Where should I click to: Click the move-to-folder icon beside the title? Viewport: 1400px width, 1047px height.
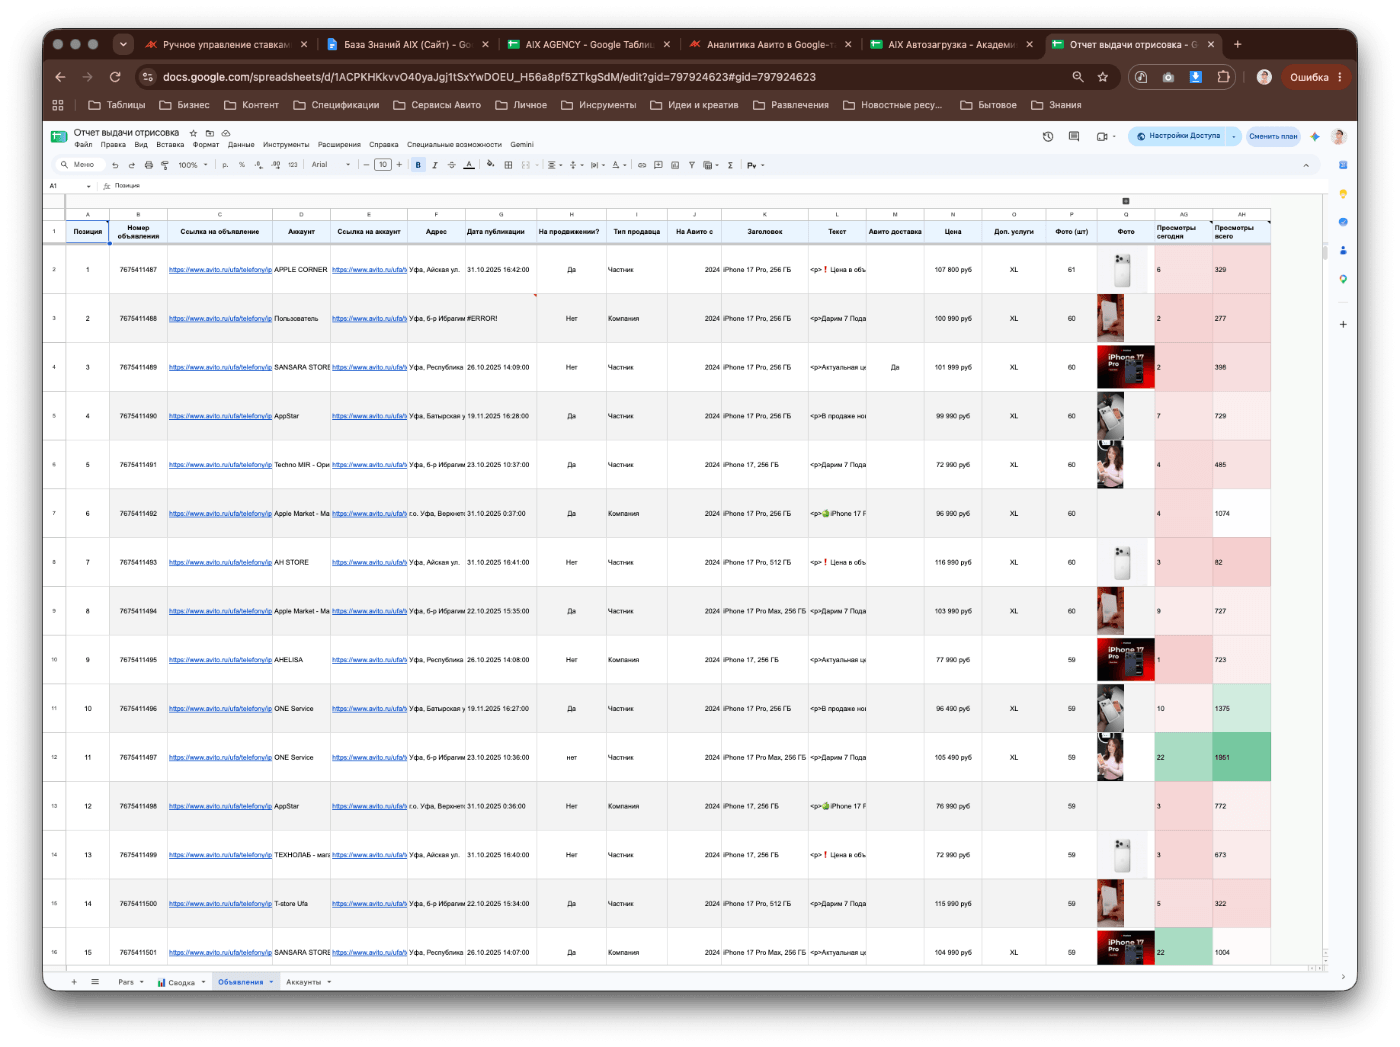point(210,132)
